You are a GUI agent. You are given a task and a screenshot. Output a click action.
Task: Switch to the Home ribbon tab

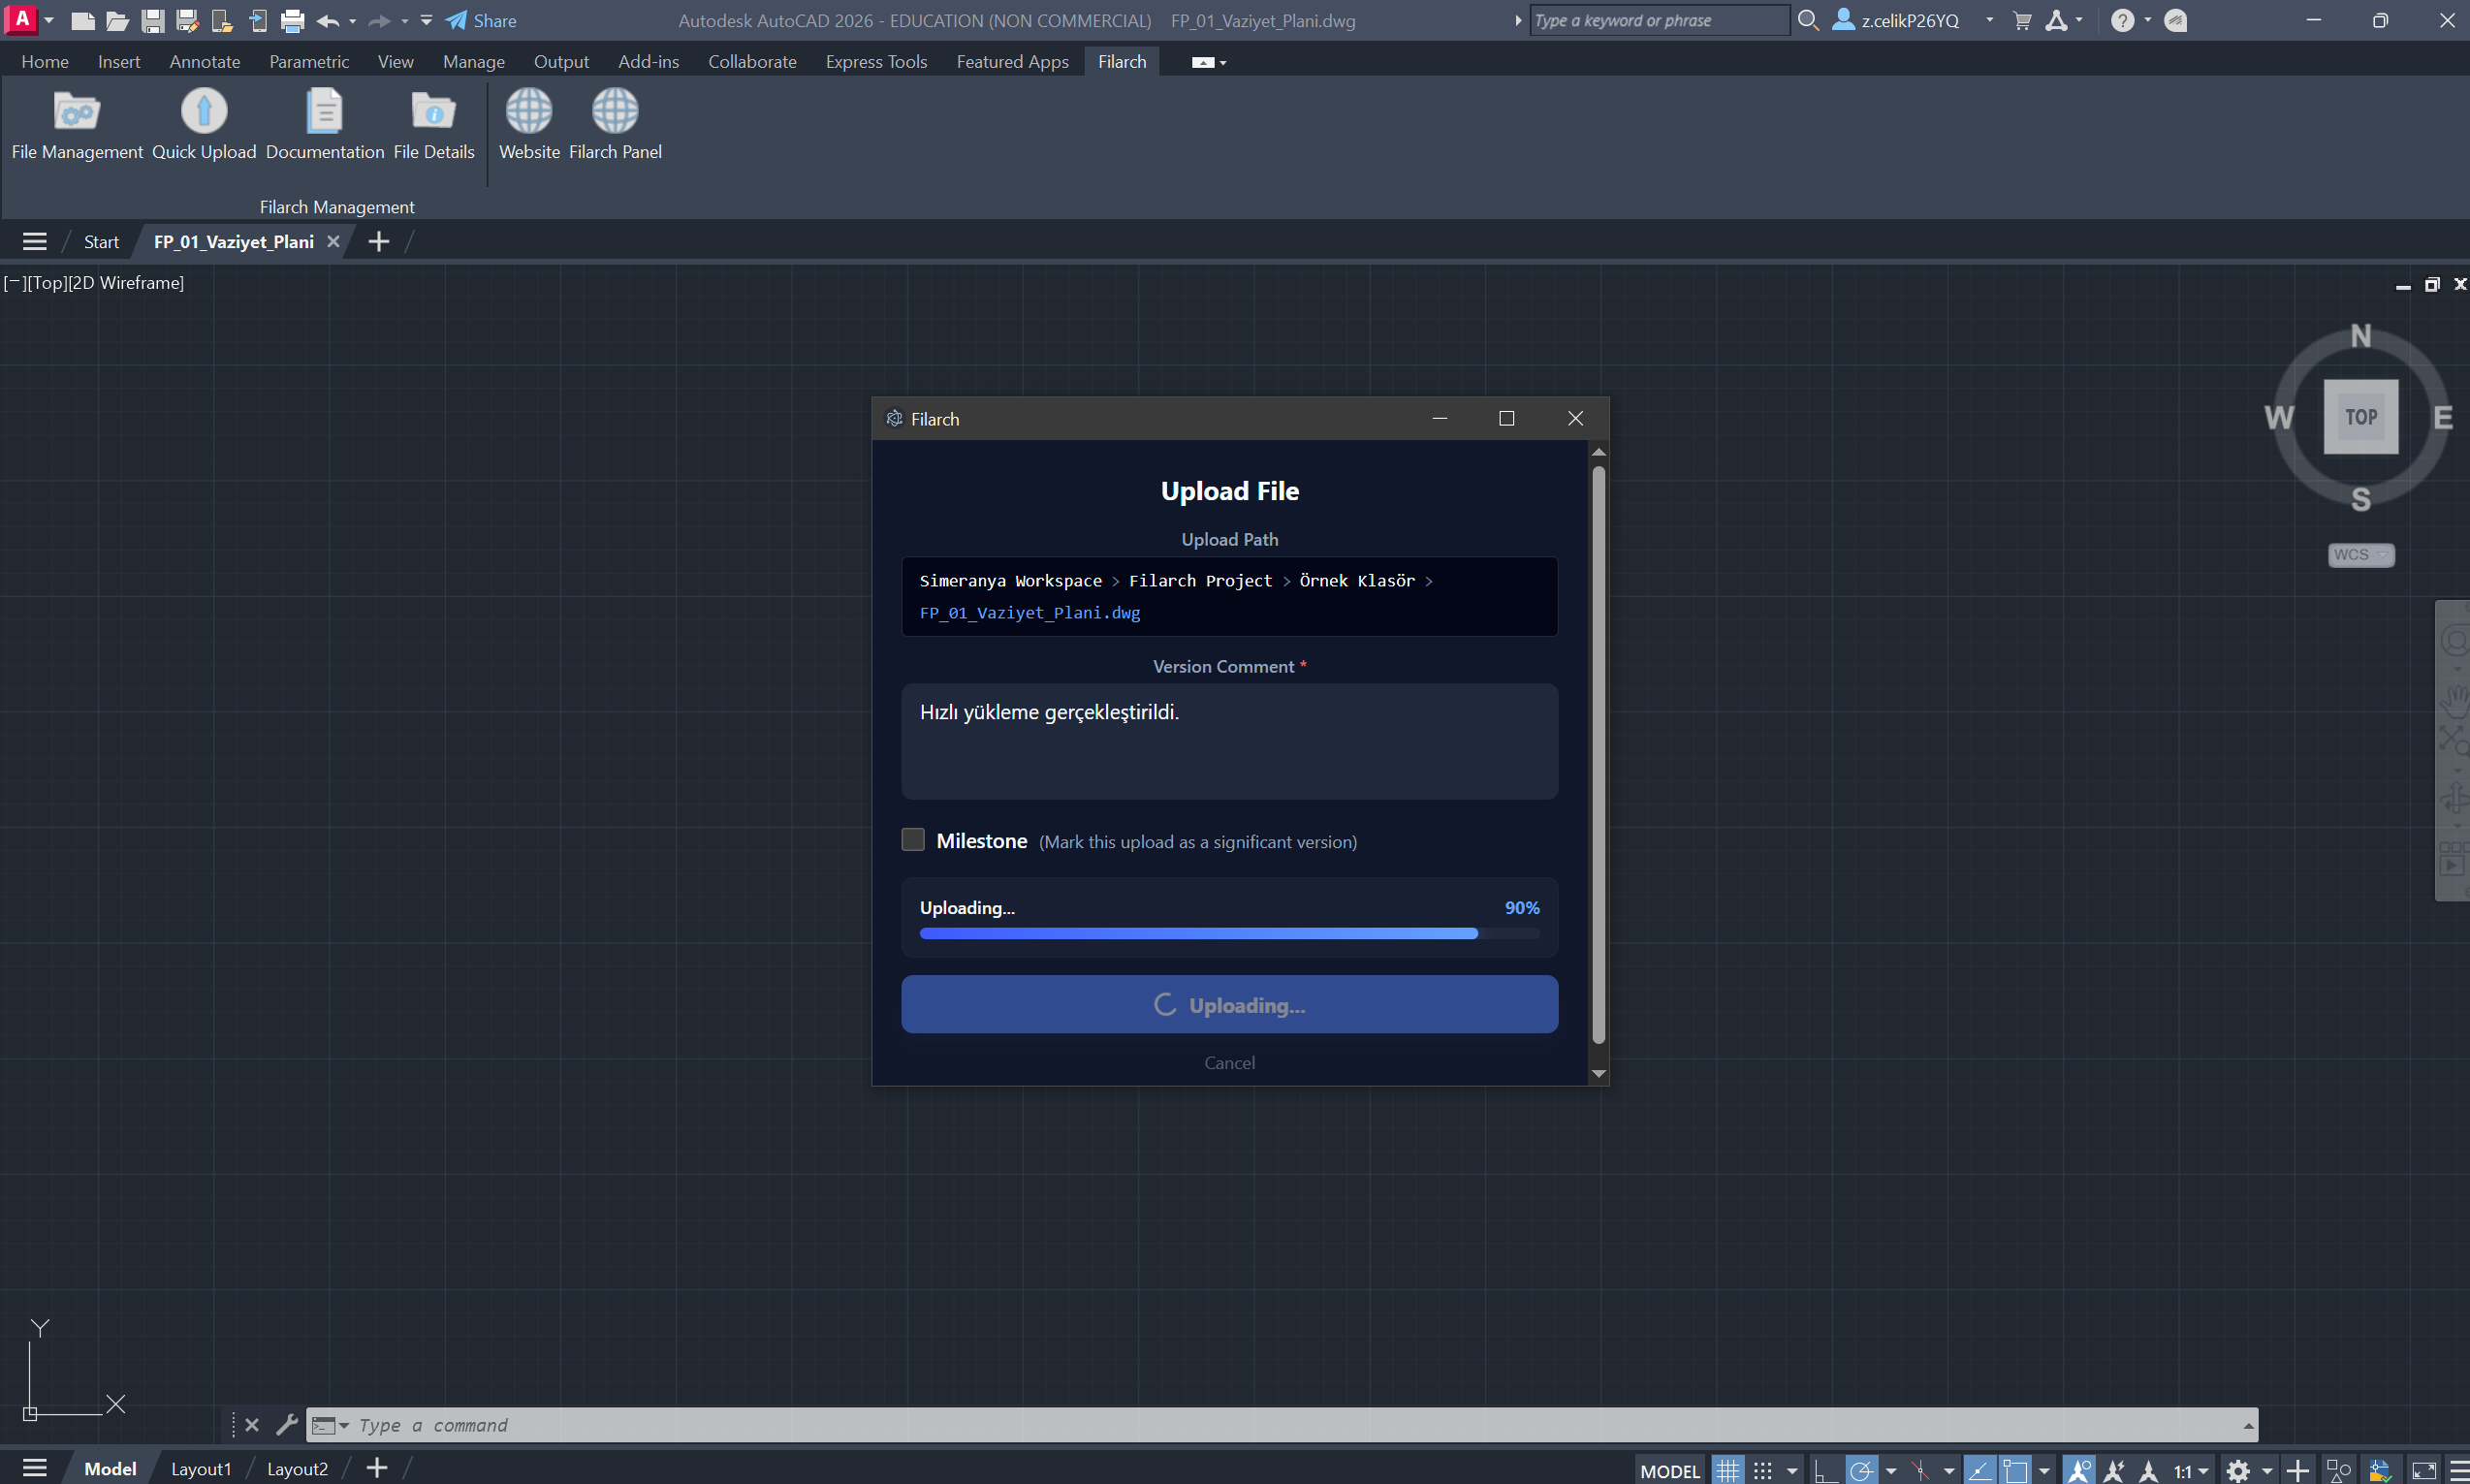[x=45, y=62]
